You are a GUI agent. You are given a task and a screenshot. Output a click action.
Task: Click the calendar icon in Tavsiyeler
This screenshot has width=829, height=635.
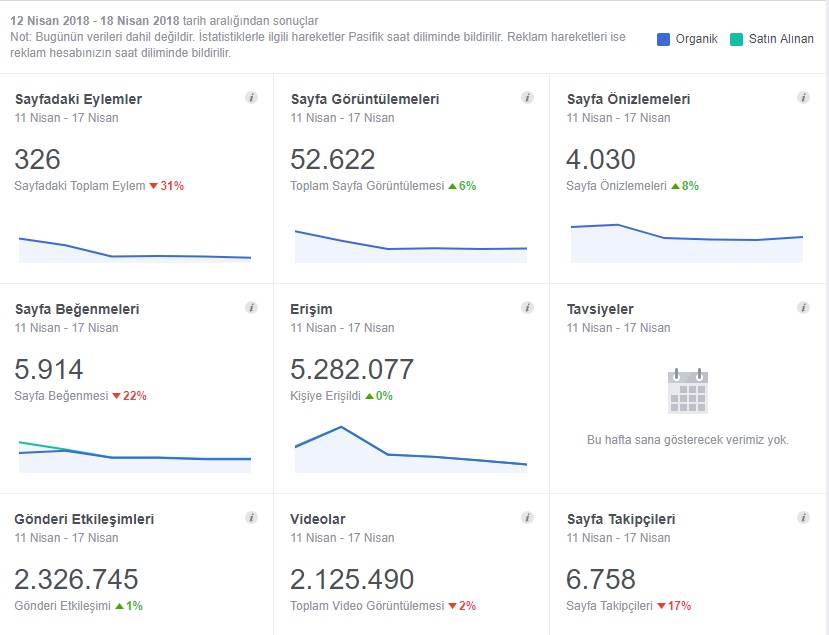(688, 391)
